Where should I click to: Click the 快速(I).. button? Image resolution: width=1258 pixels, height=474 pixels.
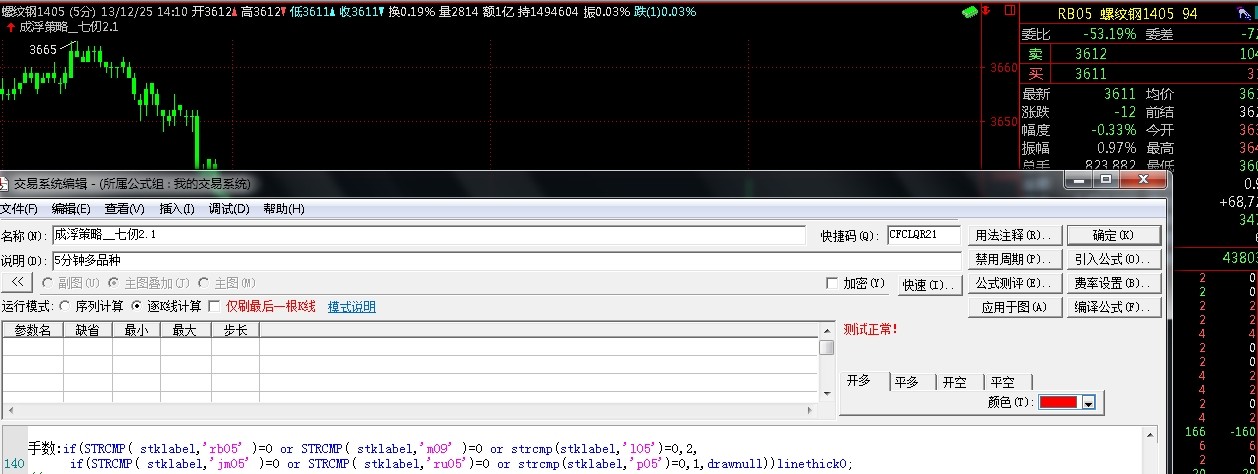928,285
